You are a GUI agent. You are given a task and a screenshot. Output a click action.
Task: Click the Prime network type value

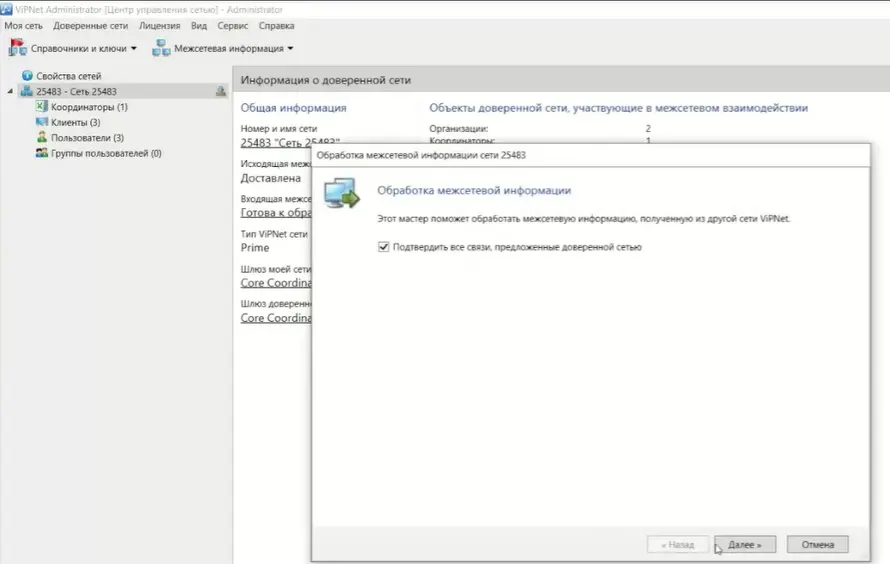255,247
